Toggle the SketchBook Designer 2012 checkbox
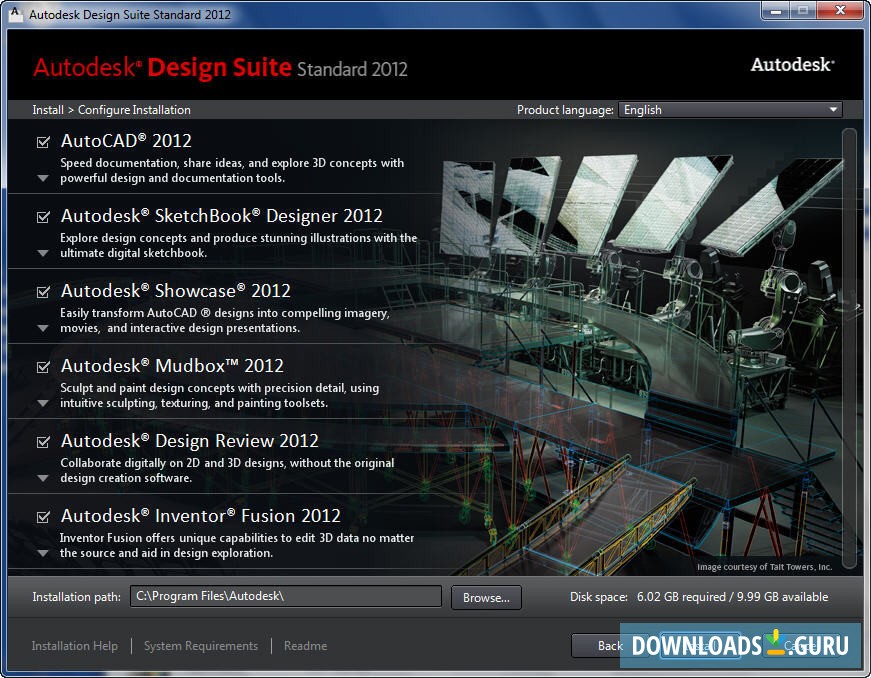Screen dimensions: 871x678 (x=43, y=217)
